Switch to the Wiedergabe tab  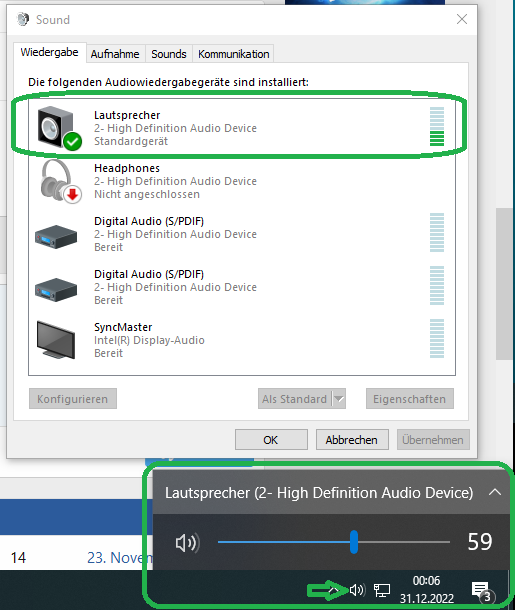pos(49,52)
